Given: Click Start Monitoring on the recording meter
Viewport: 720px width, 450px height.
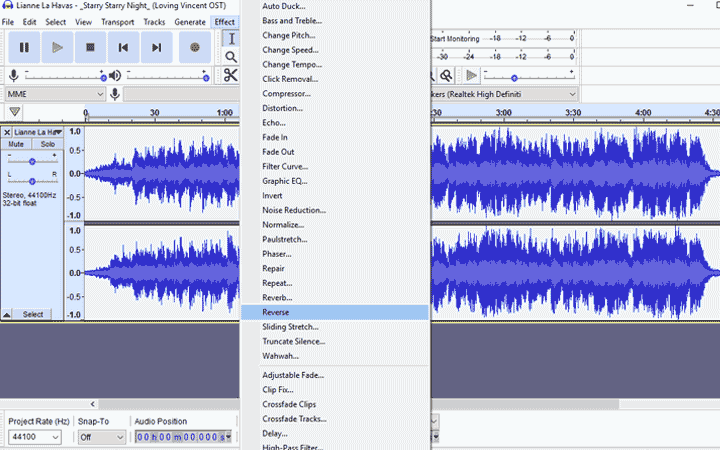Looking at the screenshot, I should click(x=453, y=39).
